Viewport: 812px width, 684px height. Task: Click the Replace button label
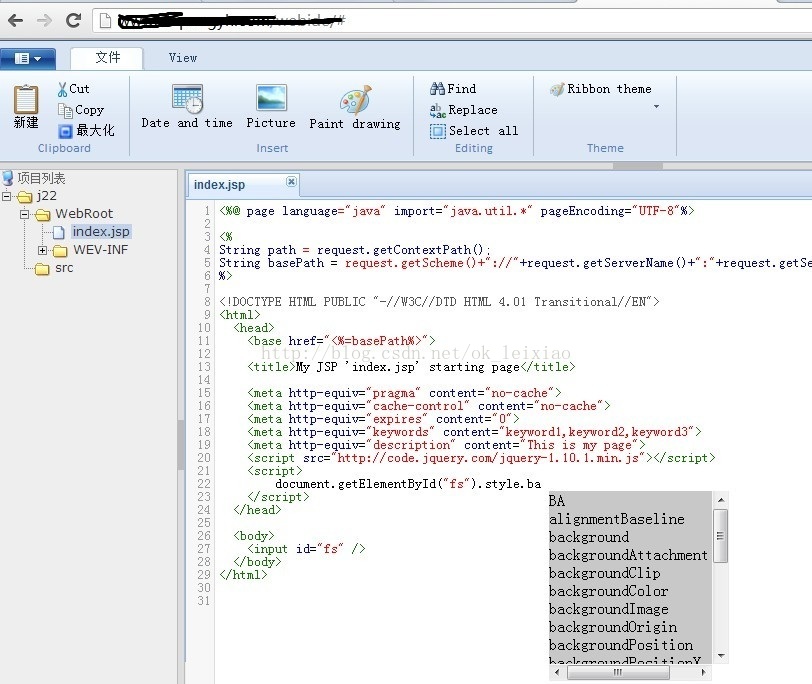pos(473,110)
